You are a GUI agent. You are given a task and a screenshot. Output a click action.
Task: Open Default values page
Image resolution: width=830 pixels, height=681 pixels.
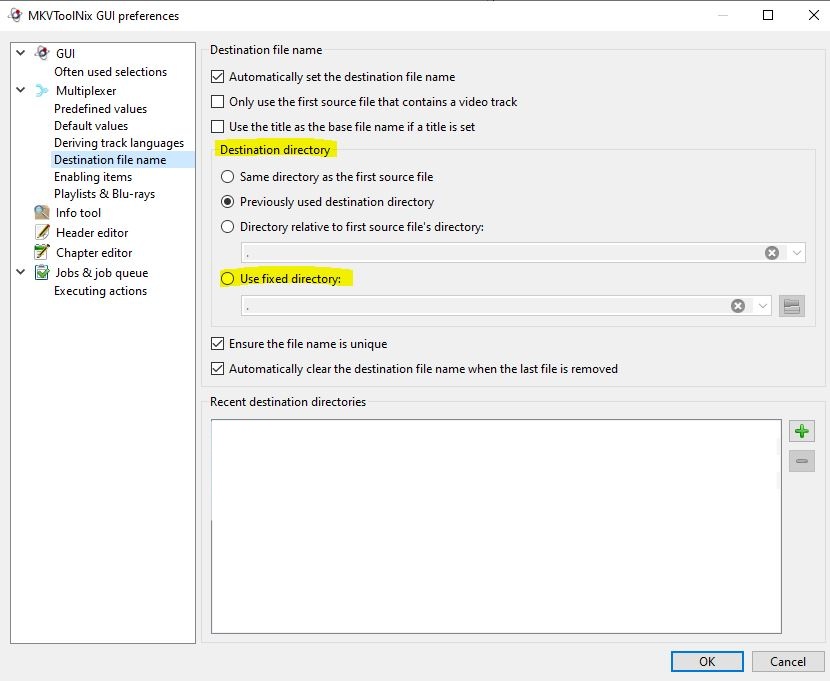pos(91,126)
